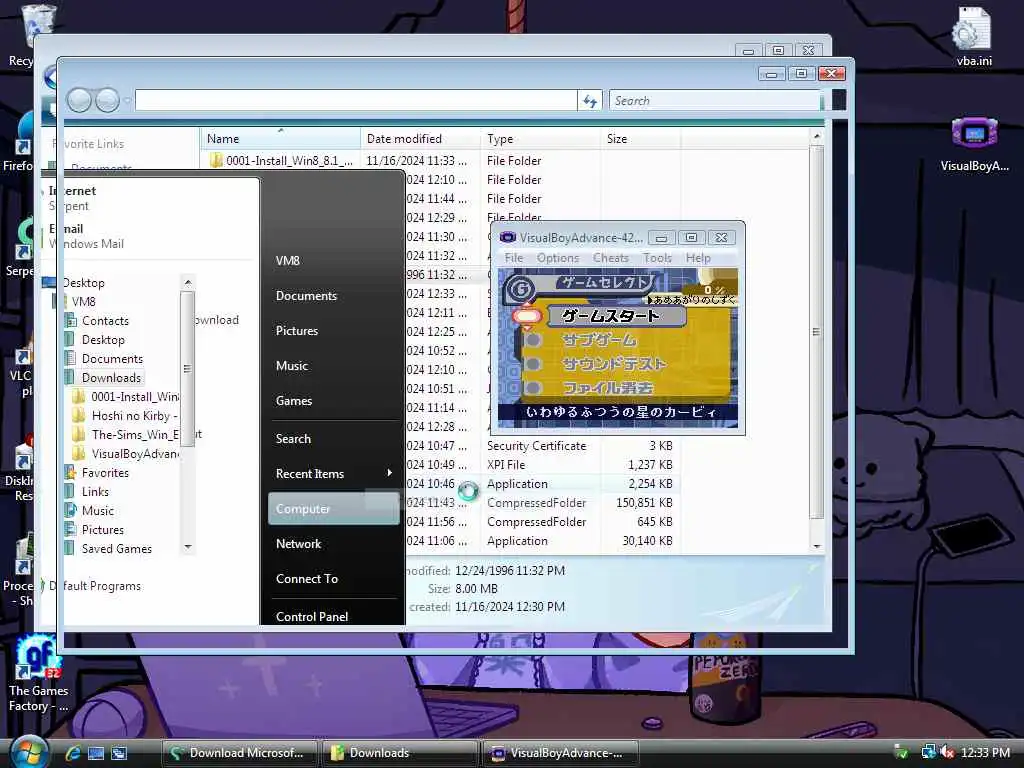Select Saved Games in folder tree
Image resolution: width=1024 pixels, height=768 pixels.
116,549
